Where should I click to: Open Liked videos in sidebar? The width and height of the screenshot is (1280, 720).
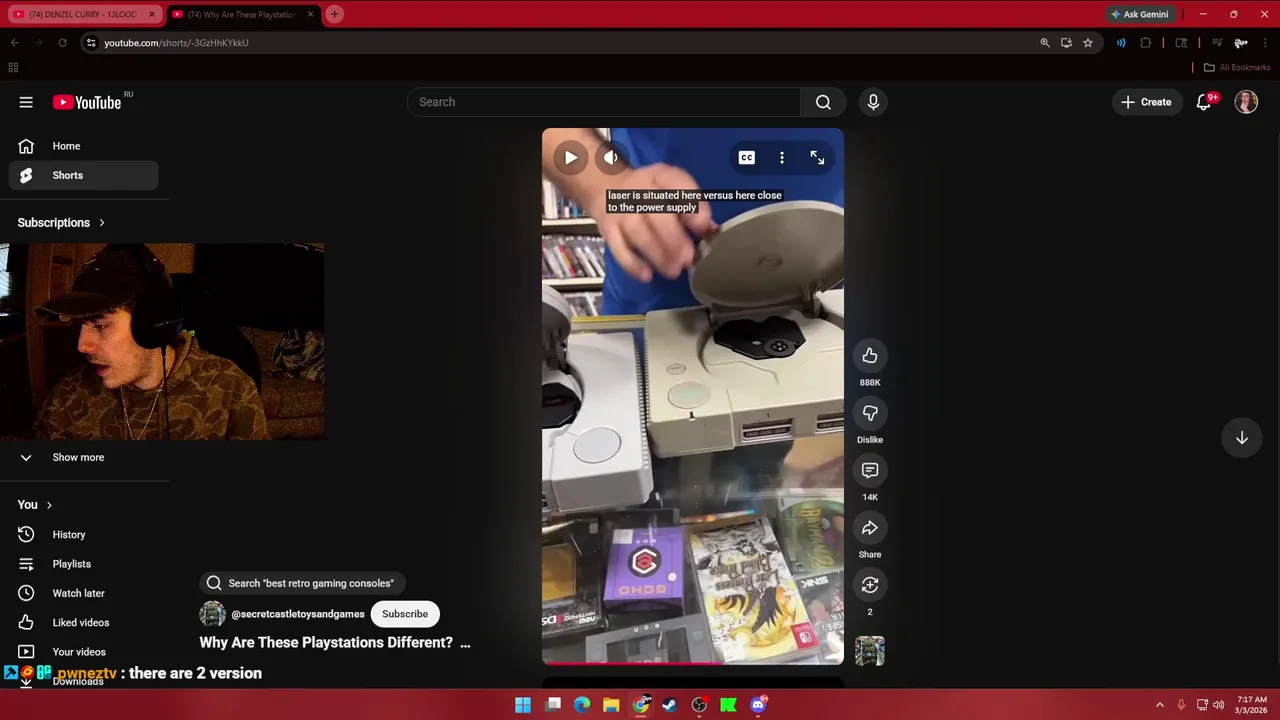pyautogui.click(x=84, y=622)
